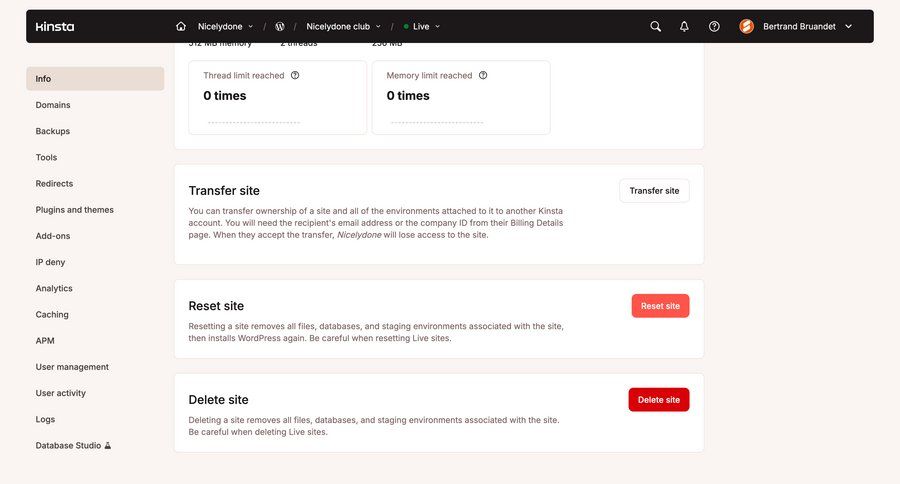Expand the Nicelydone company dropdown
Screen dimensions: 900x484
225,27
